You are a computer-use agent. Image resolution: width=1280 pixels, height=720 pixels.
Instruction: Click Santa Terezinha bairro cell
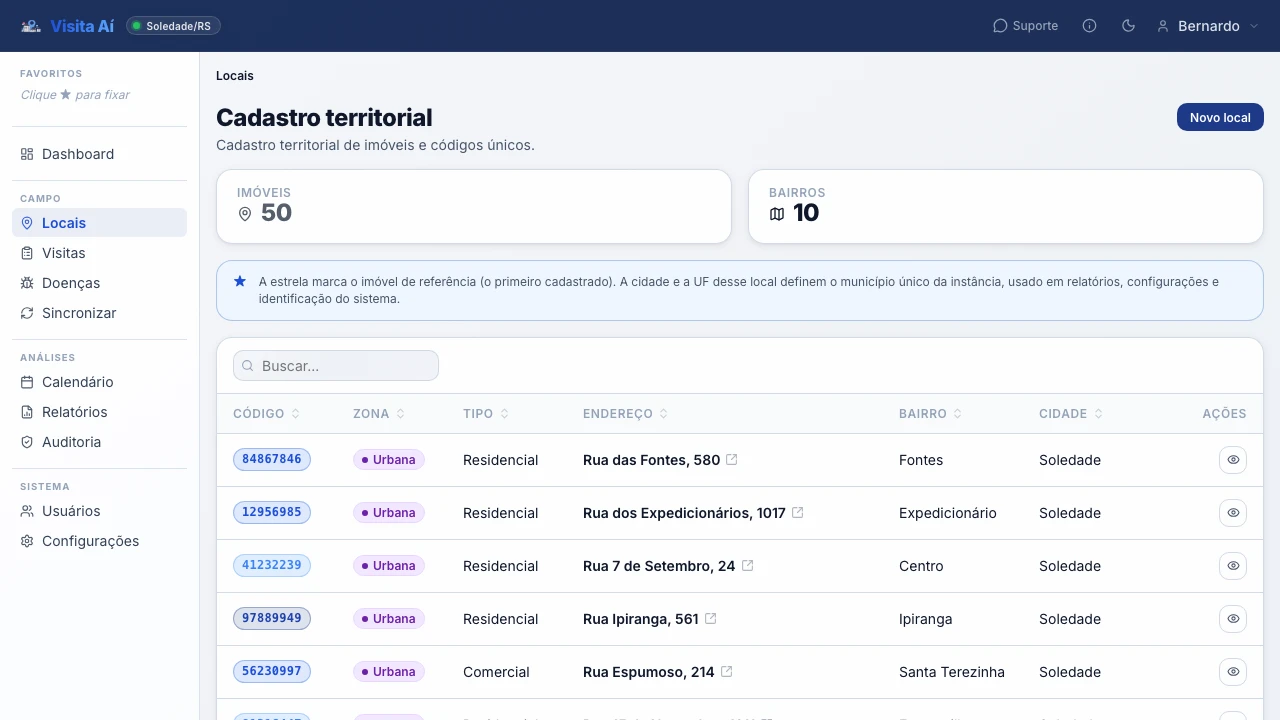click(952, 672)
